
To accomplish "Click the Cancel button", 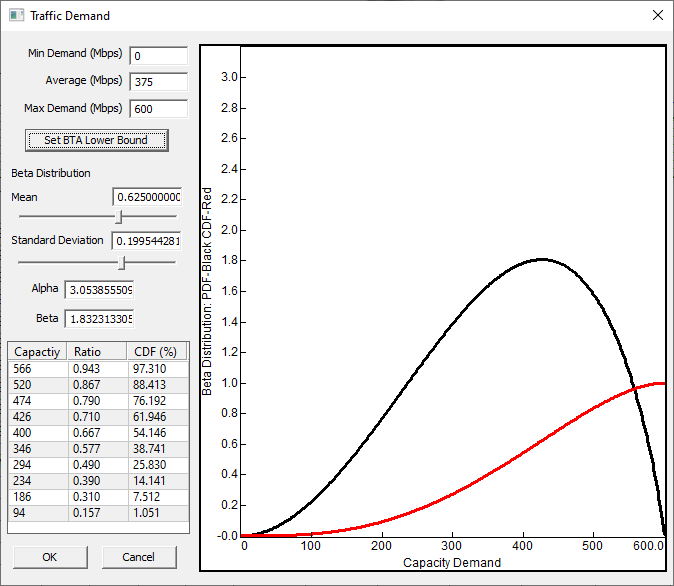I will point(138,557).
